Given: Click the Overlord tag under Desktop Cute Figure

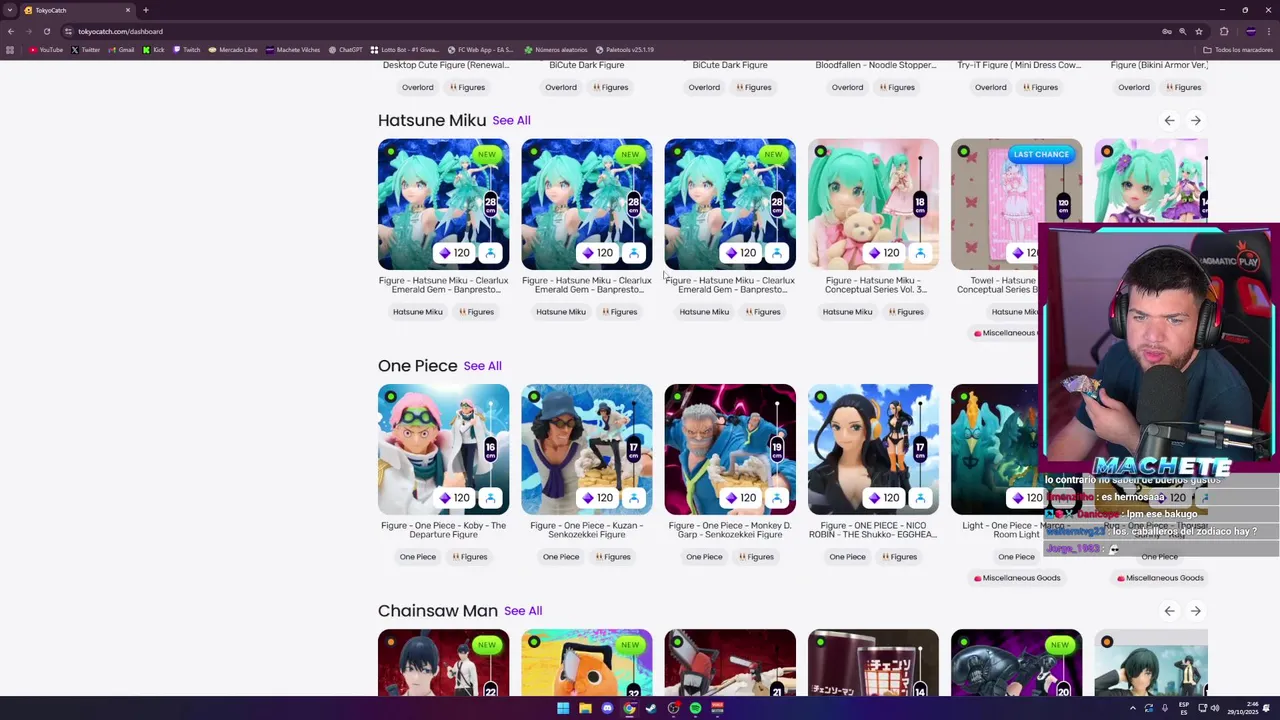Looking at the screenshot, I should (418, 87).
